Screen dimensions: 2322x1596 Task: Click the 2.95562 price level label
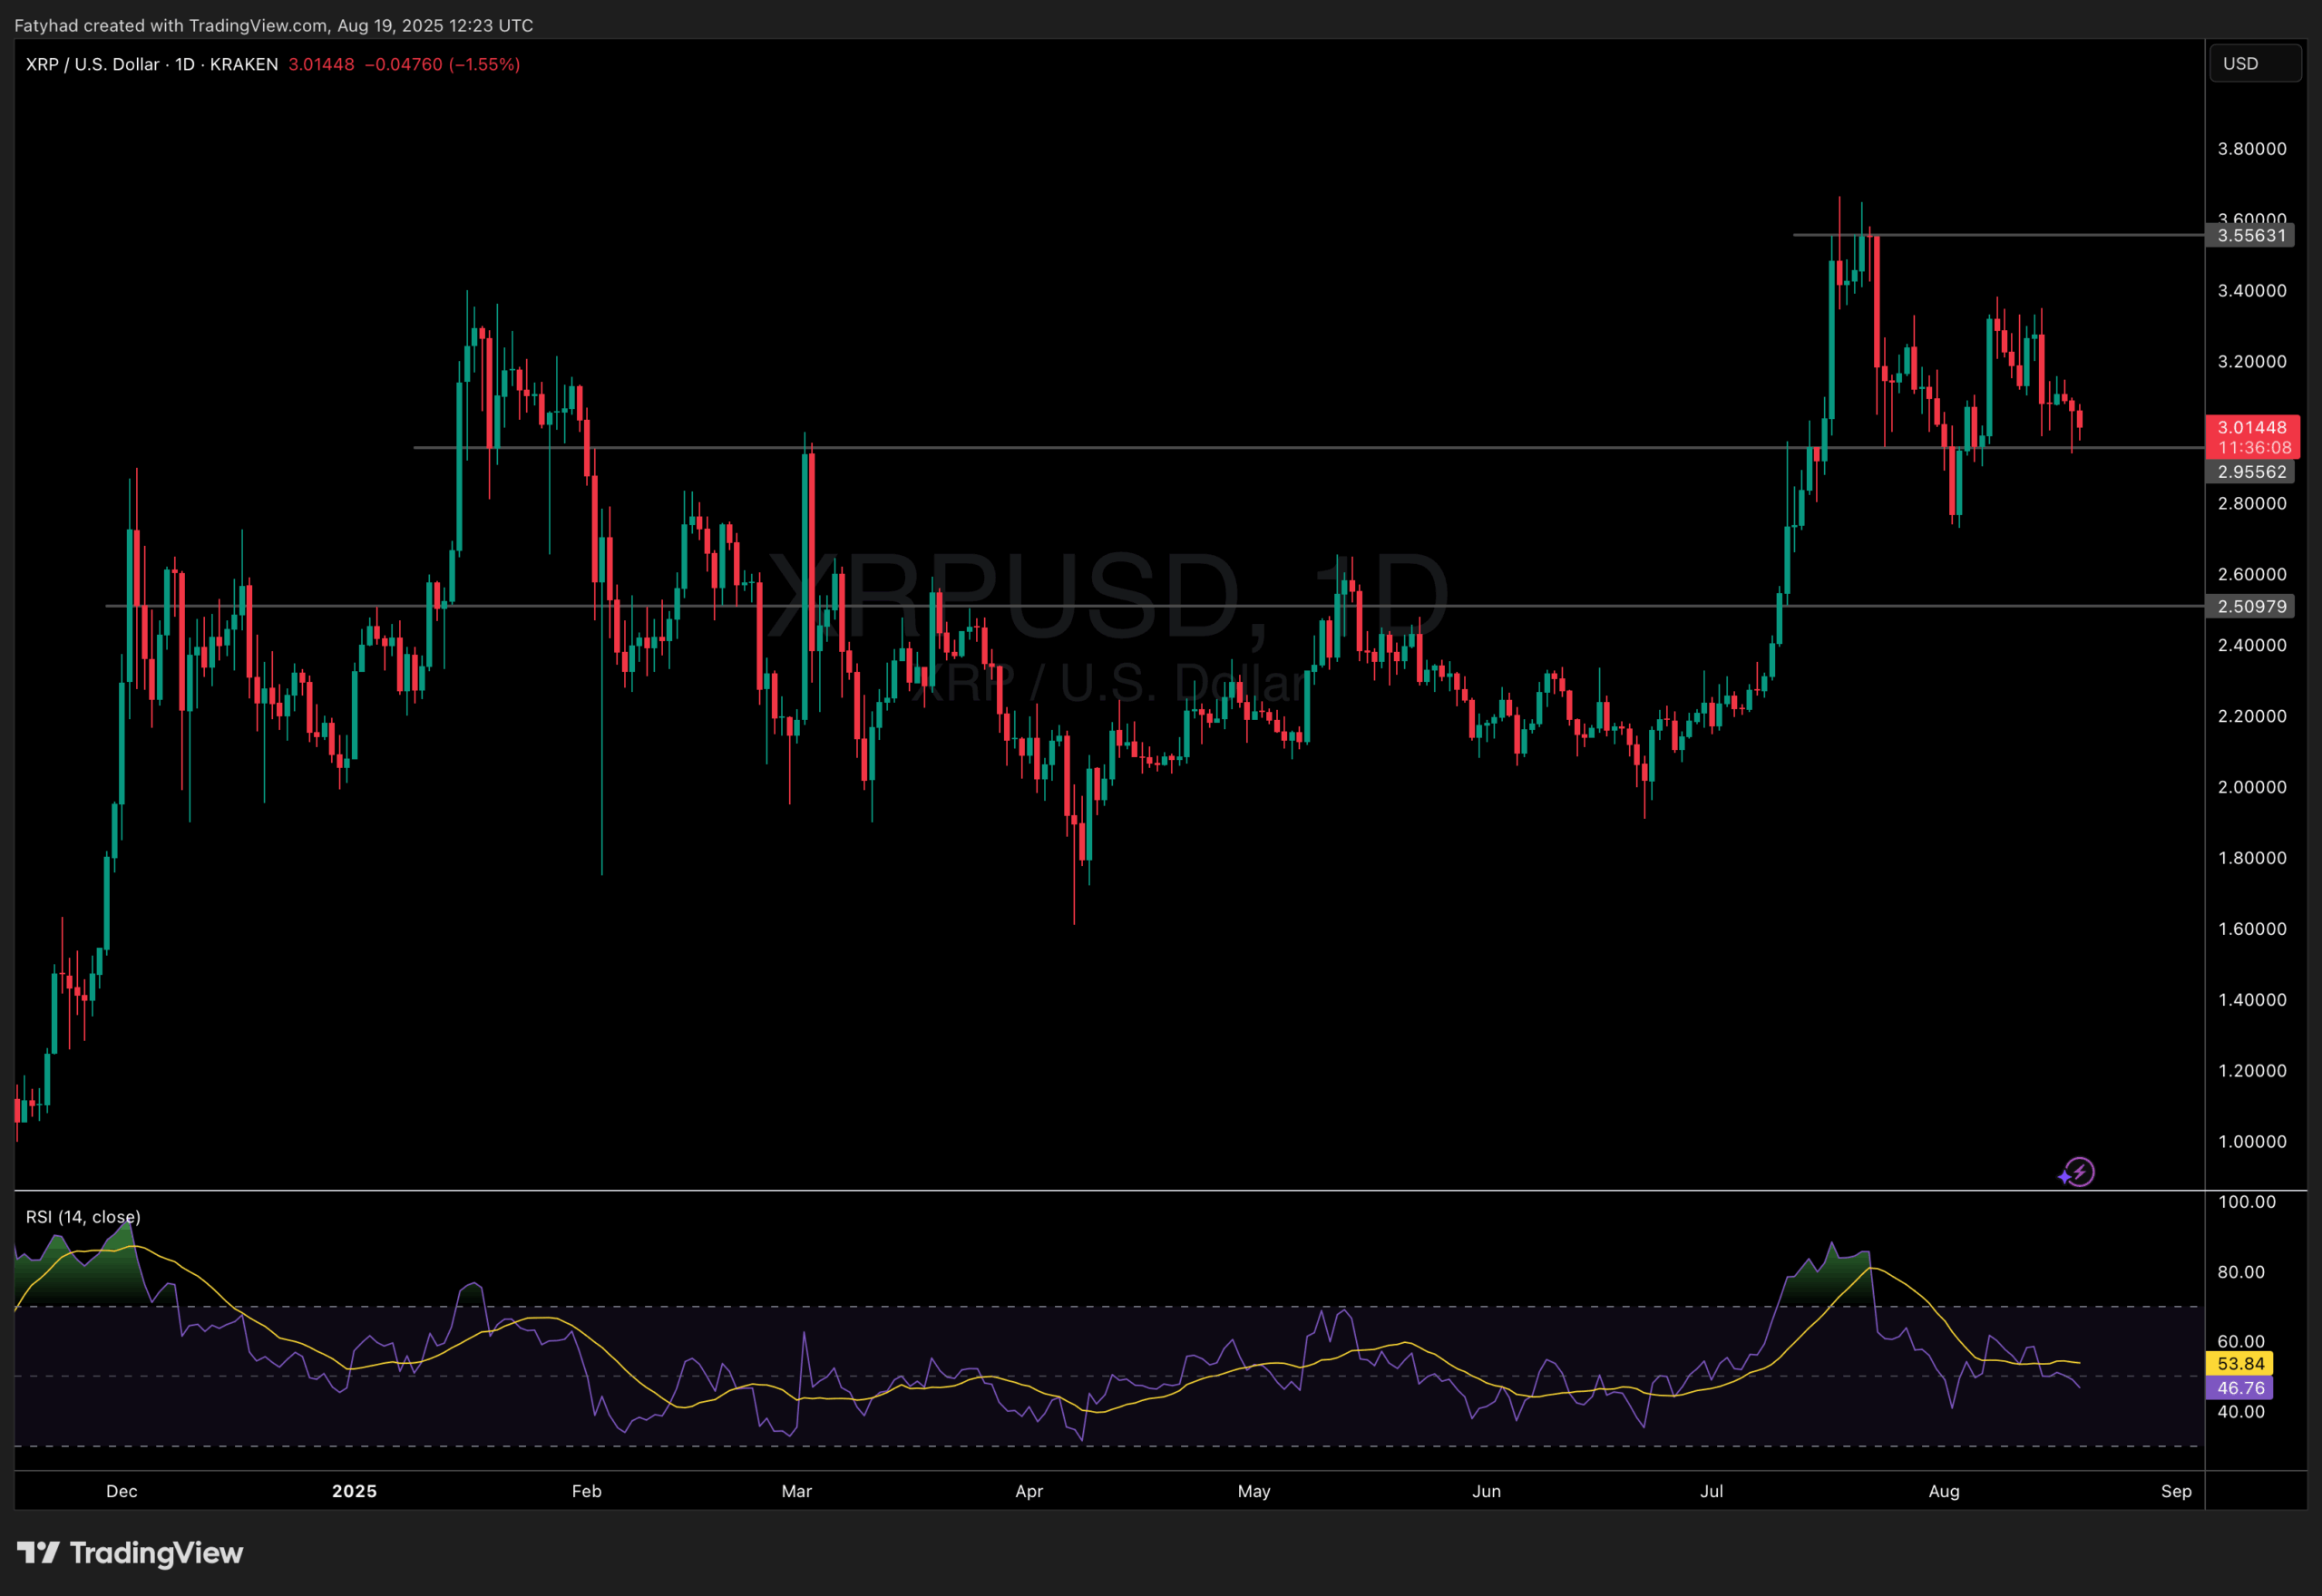click(2251, 472)
